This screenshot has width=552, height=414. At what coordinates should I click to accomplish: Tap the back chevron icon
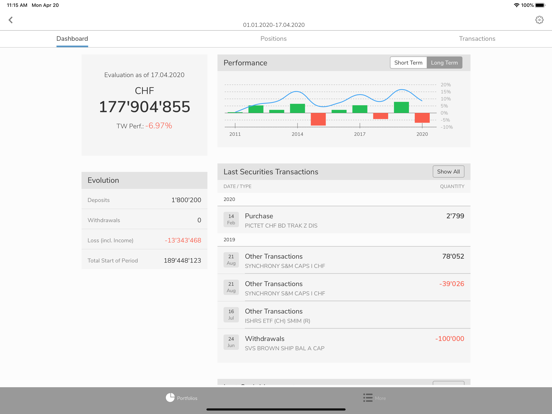11,20
